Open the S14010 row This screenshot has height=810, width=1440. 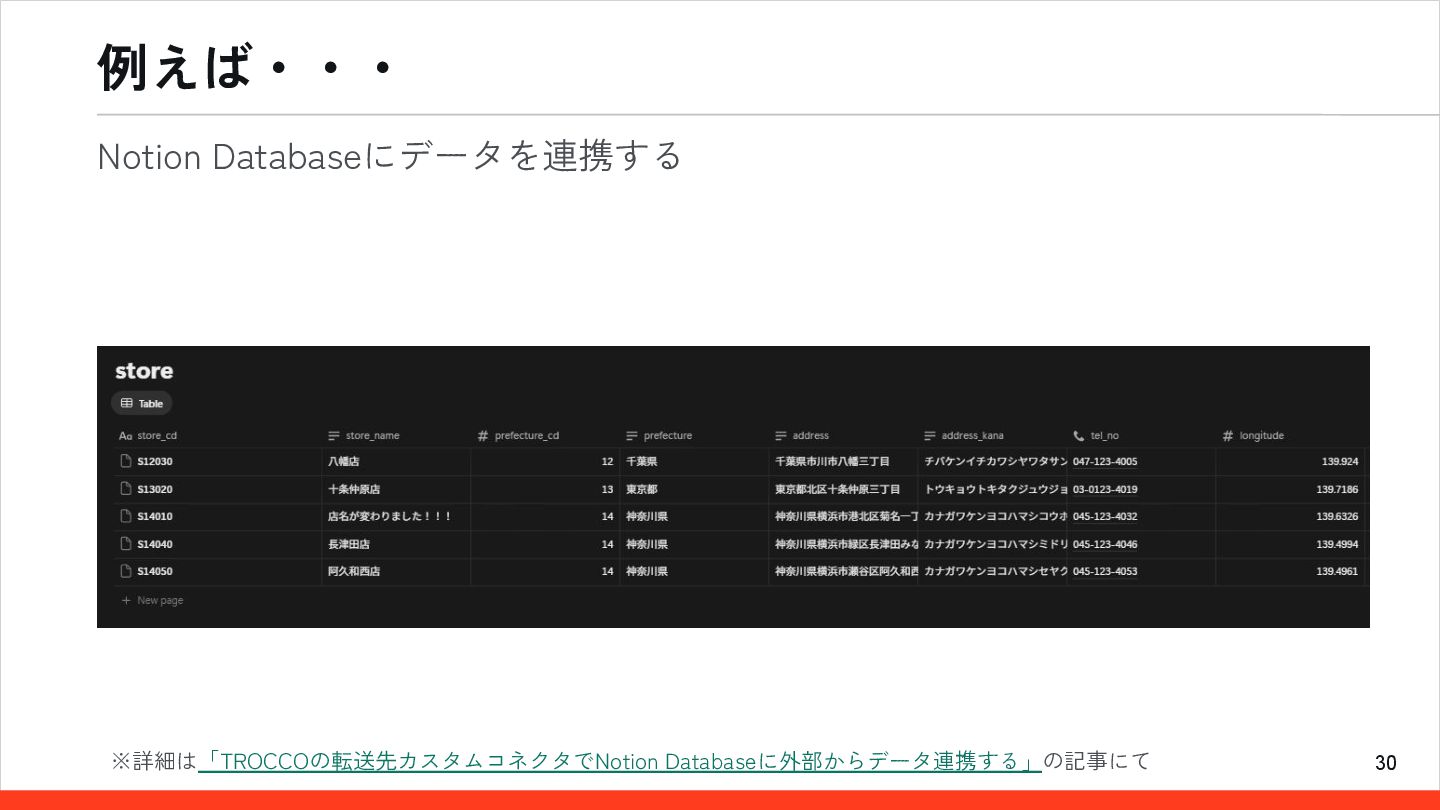tap(155, 516)
